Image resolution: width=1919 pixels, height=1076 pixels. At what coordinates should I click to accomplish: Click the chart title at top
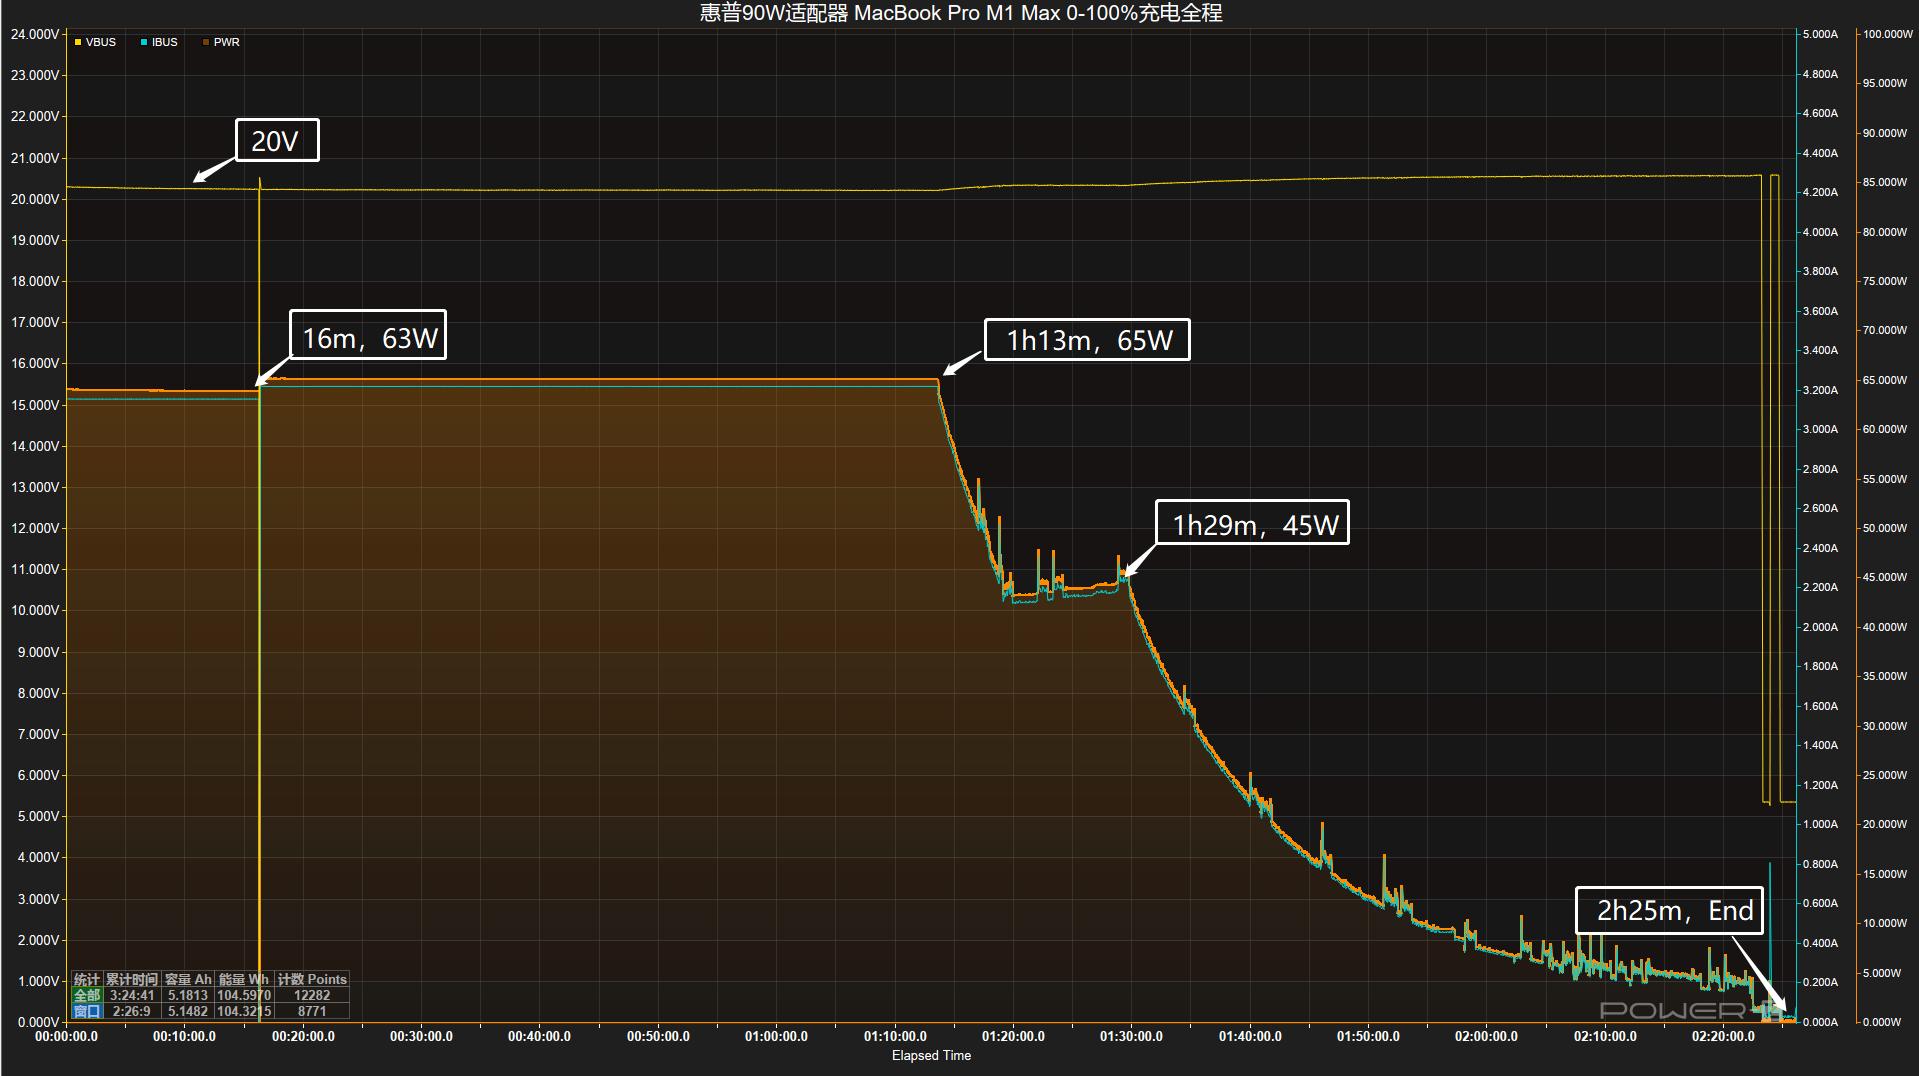click(960, 13)
